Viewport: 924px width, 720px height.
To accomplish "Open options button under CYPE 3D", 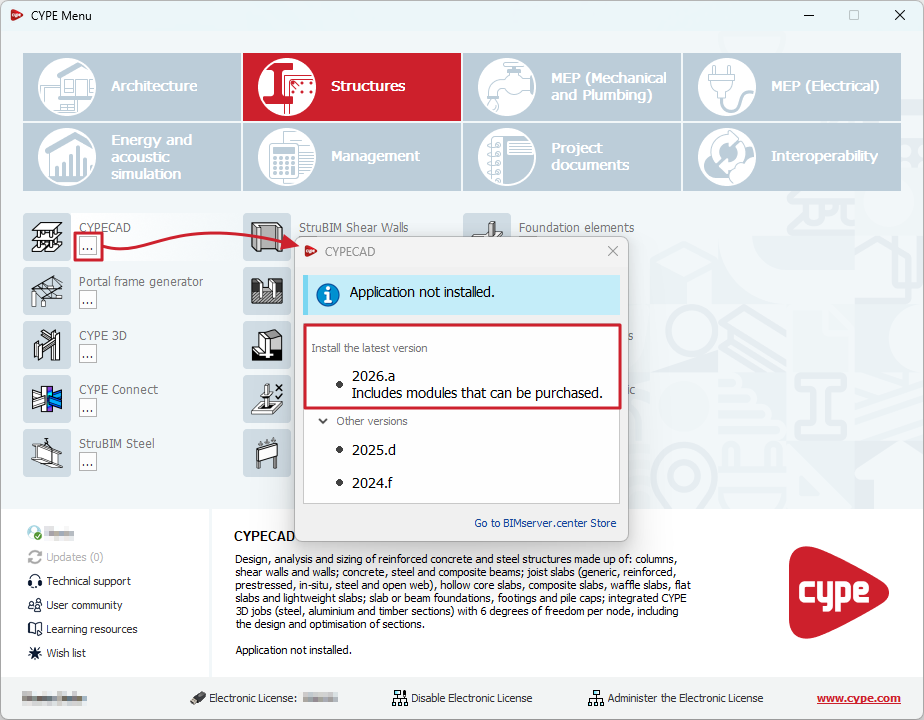I will pos(88,354).
